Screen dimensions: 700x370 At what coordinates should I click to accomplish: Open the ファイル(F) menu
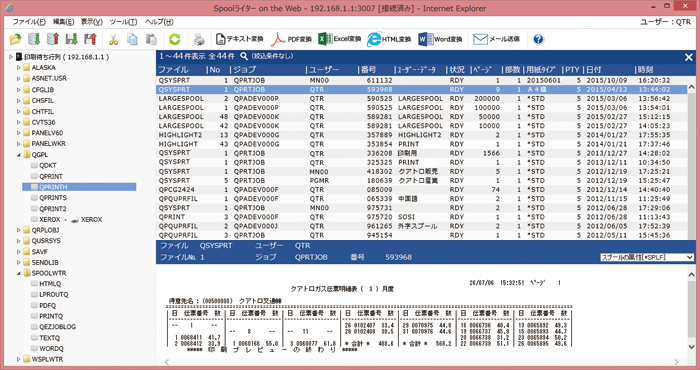click(29, 22)
